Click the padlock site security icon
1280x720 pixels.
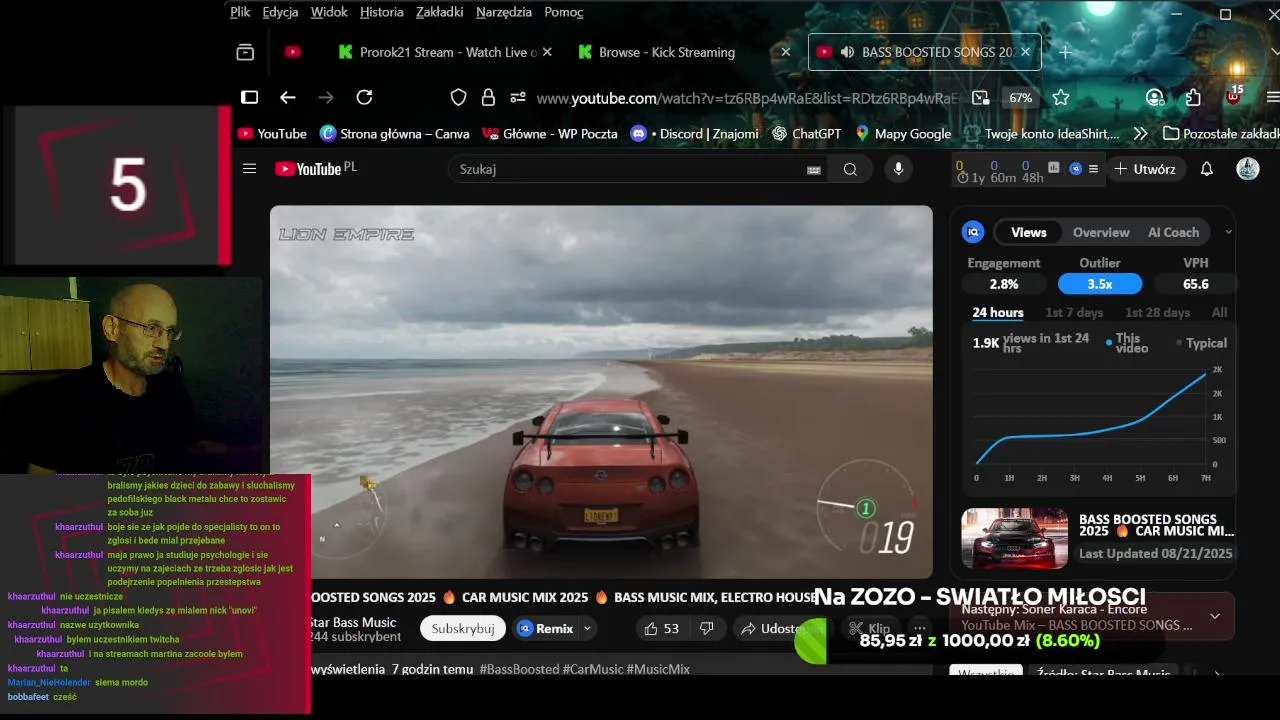488,97
